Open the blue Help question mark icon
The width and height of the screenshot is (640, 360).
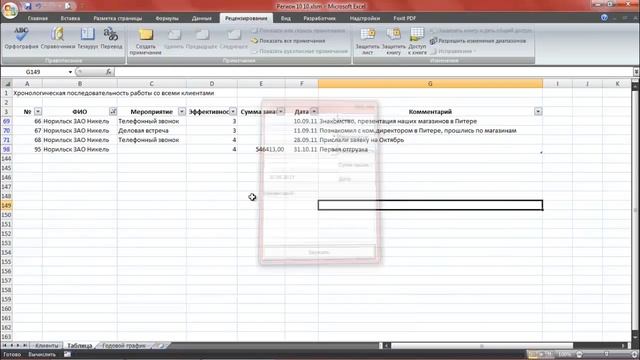604,18
